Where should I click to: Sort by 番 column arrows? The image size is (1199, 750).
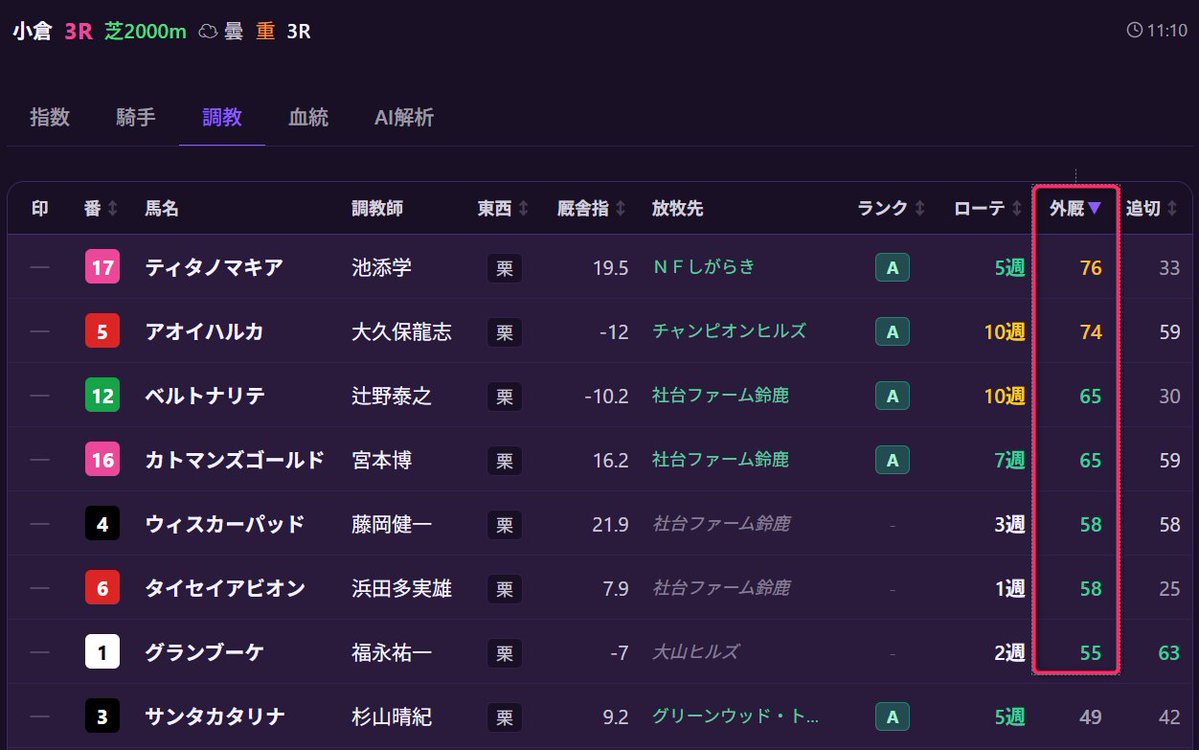(113, 208)
